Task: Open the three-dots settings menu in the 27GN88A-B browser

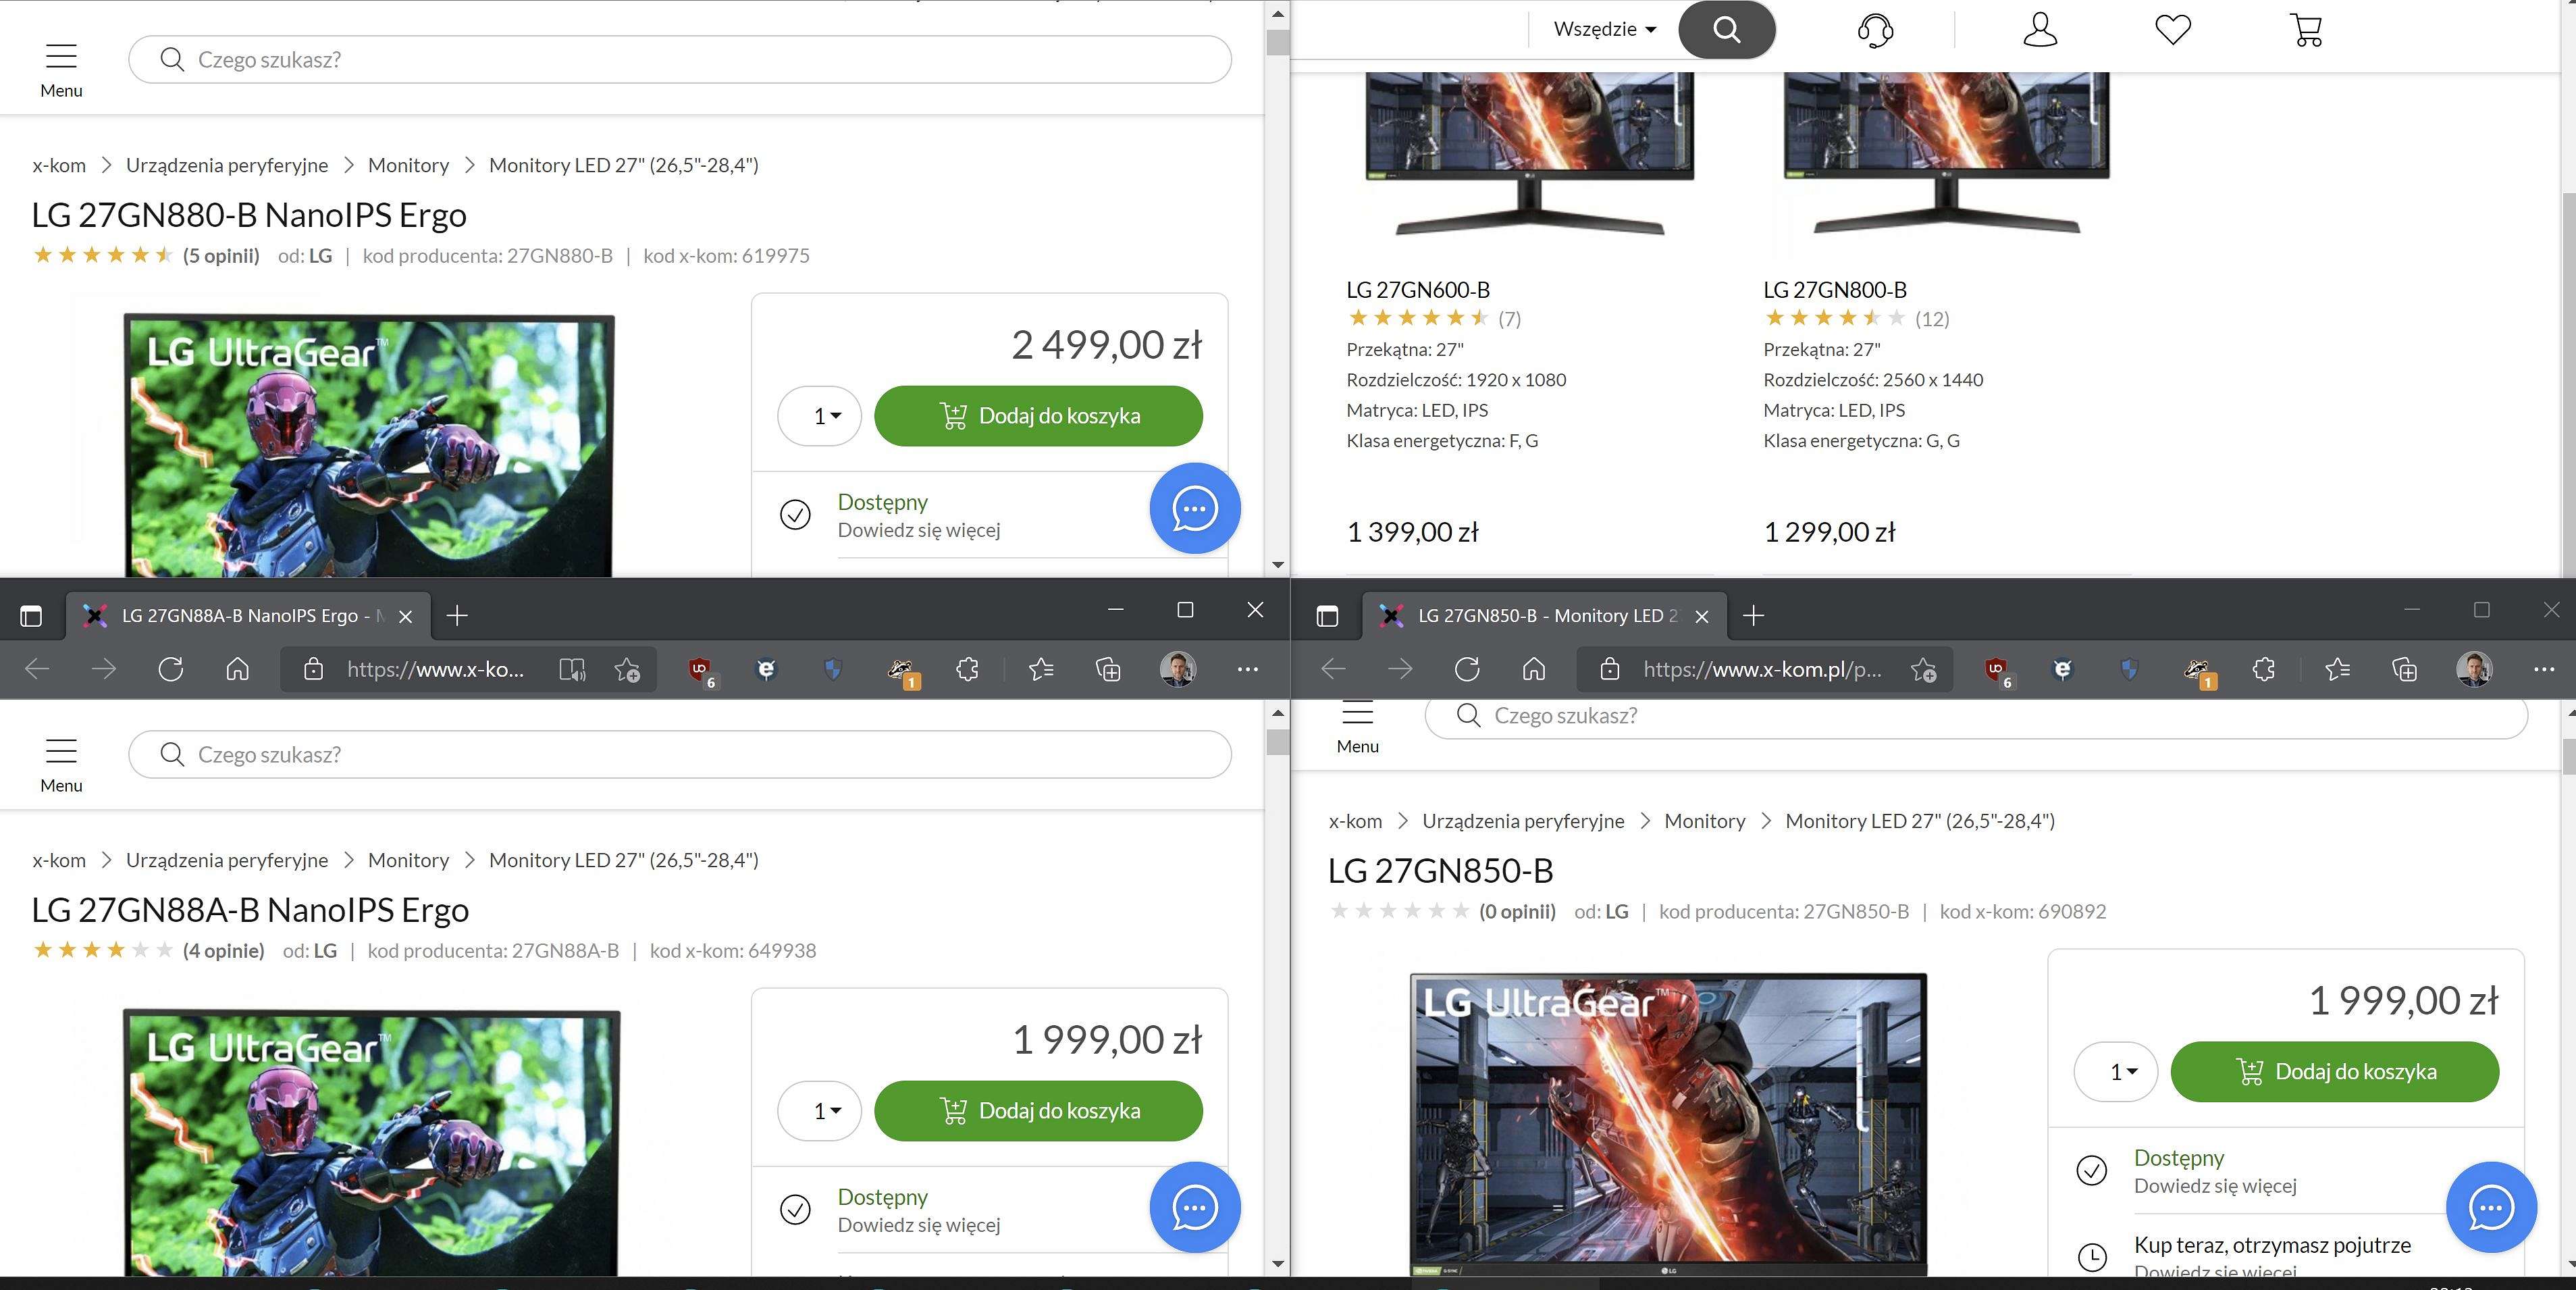Action: (x=1247, y=669)
